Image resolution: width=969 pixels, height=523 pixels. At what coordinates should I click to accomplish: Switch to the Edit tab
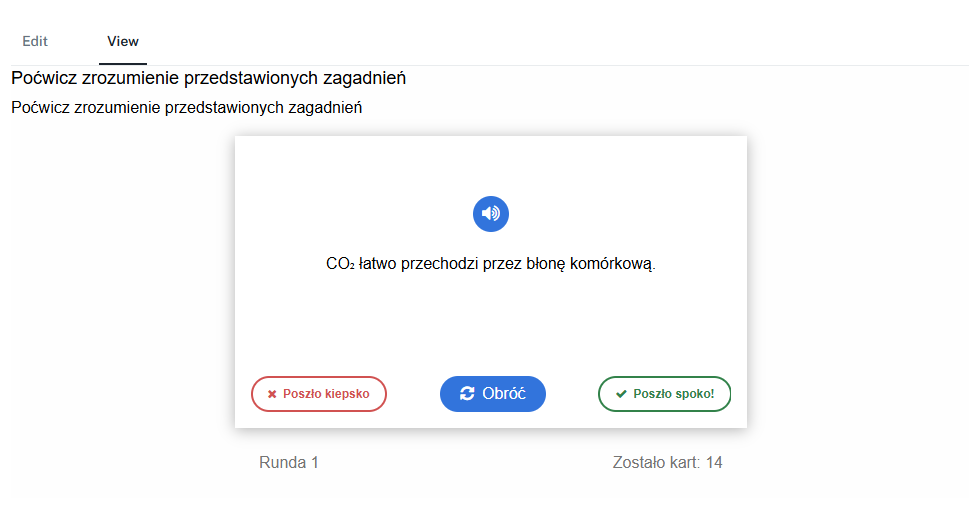pos(35,42)
